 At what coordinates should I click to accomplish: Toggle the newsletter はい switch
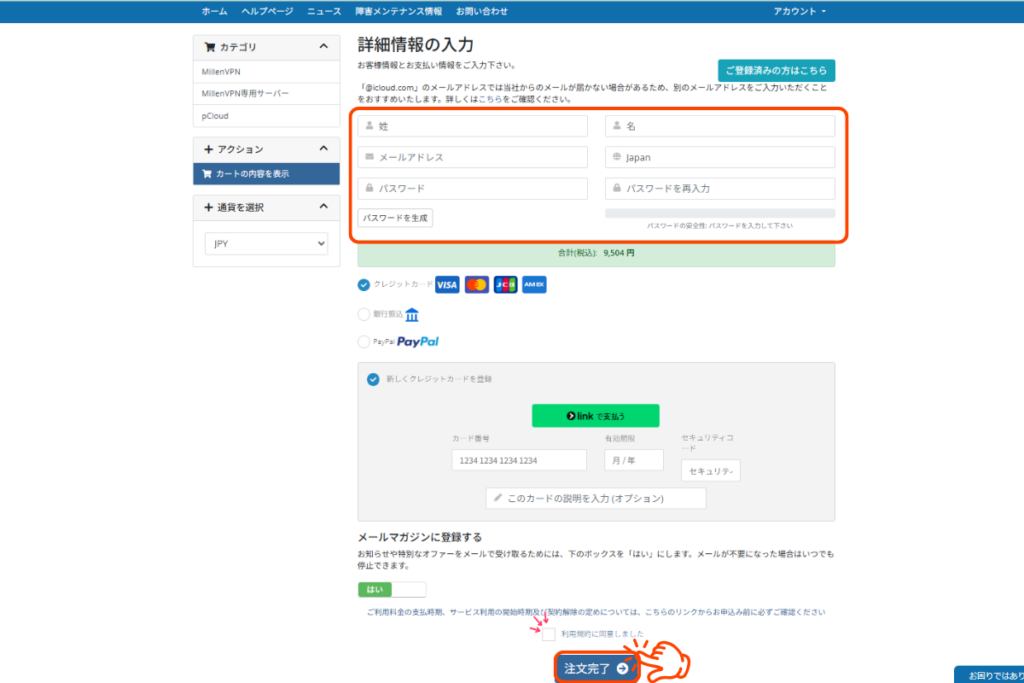point(392,590)
